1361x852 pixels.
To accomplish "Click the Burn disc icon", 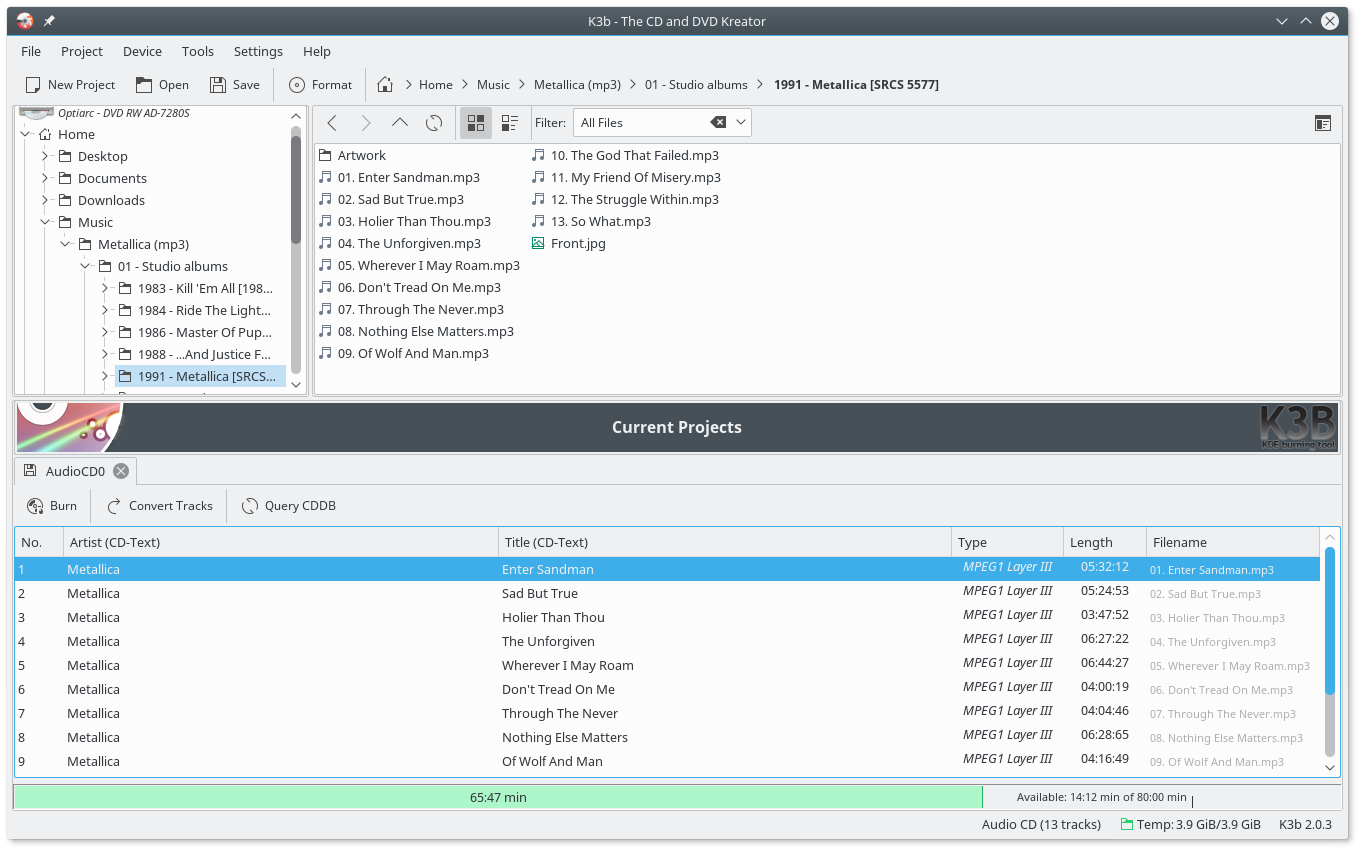I will [35, 506].
